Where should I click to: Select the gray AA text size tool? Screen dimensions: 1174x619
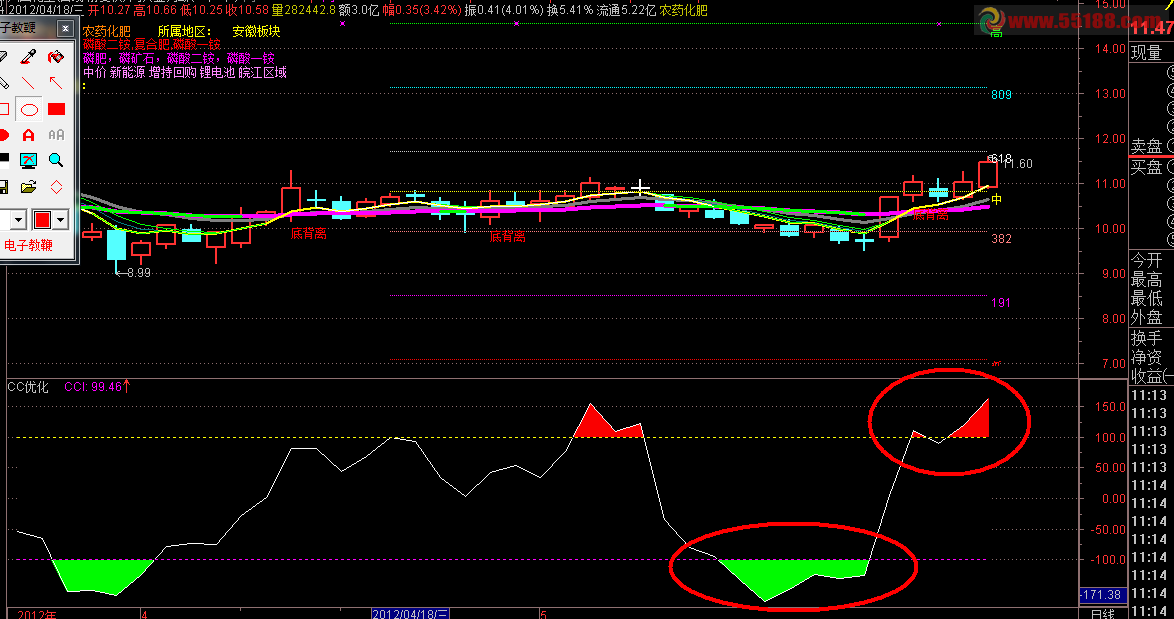(x=56, y=135)
